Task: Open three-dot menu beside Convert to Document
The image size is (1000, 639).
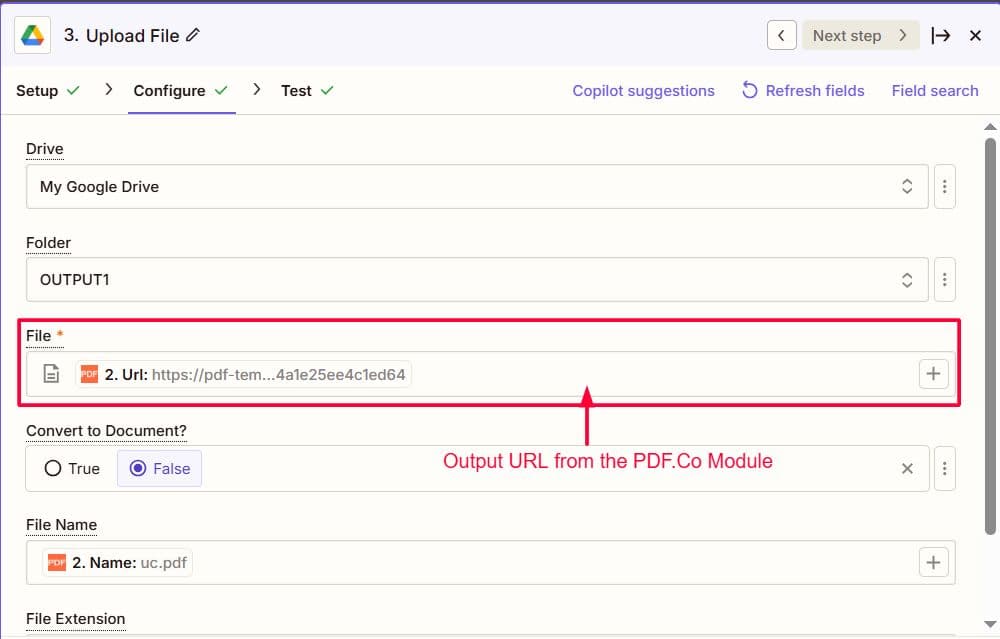Action: 945,468
